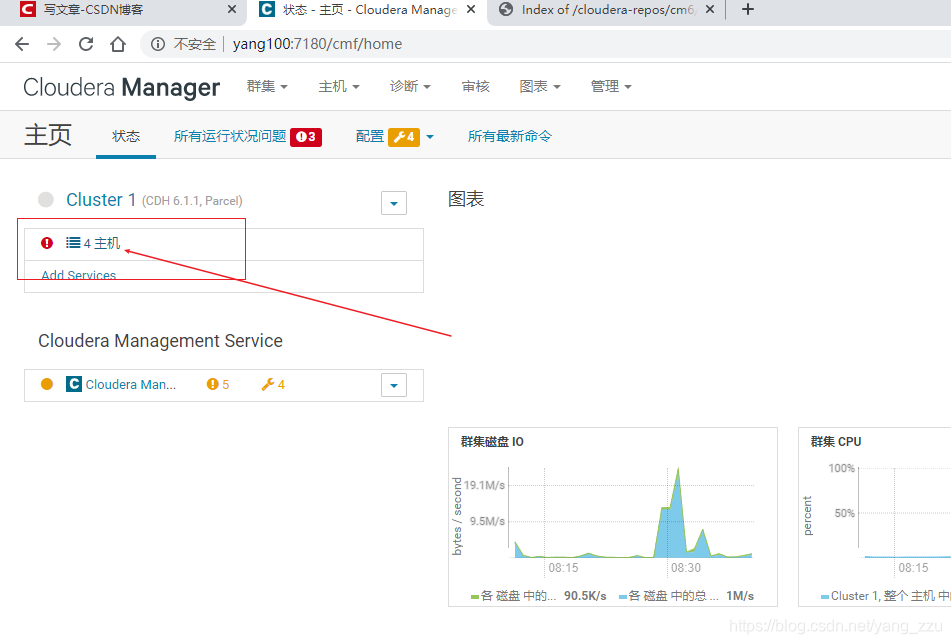Open the 群集磁盘 IO chart title

(x=492, y=441)
